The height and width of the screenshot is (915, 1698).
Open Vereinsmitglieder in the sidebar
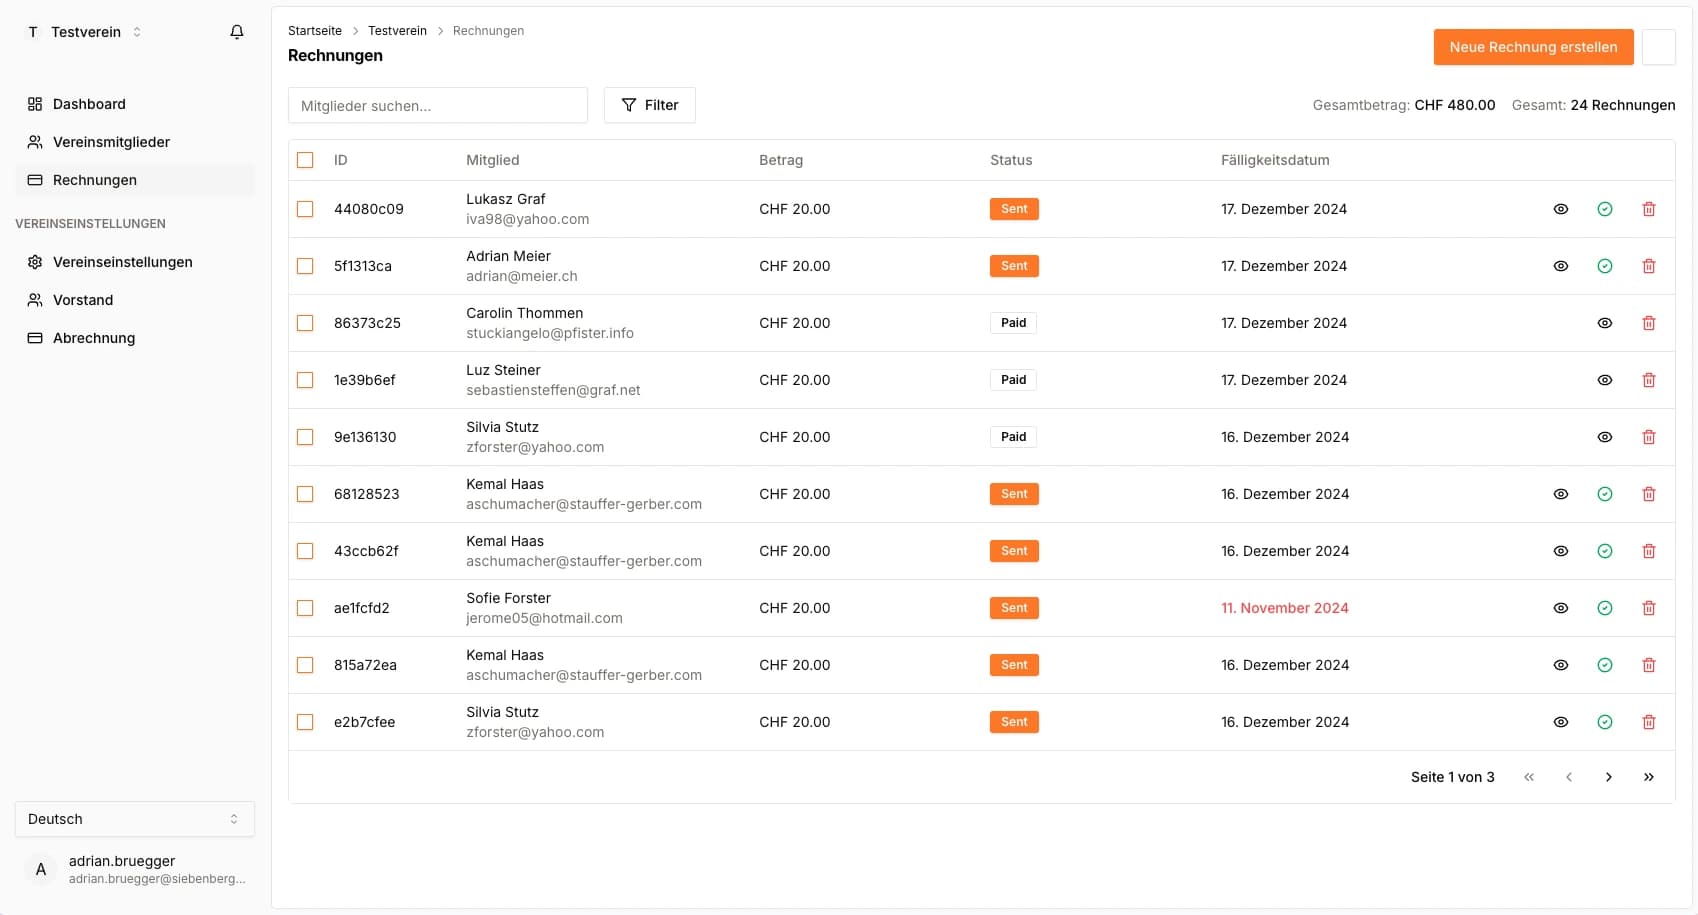click(x=135, y=142)
